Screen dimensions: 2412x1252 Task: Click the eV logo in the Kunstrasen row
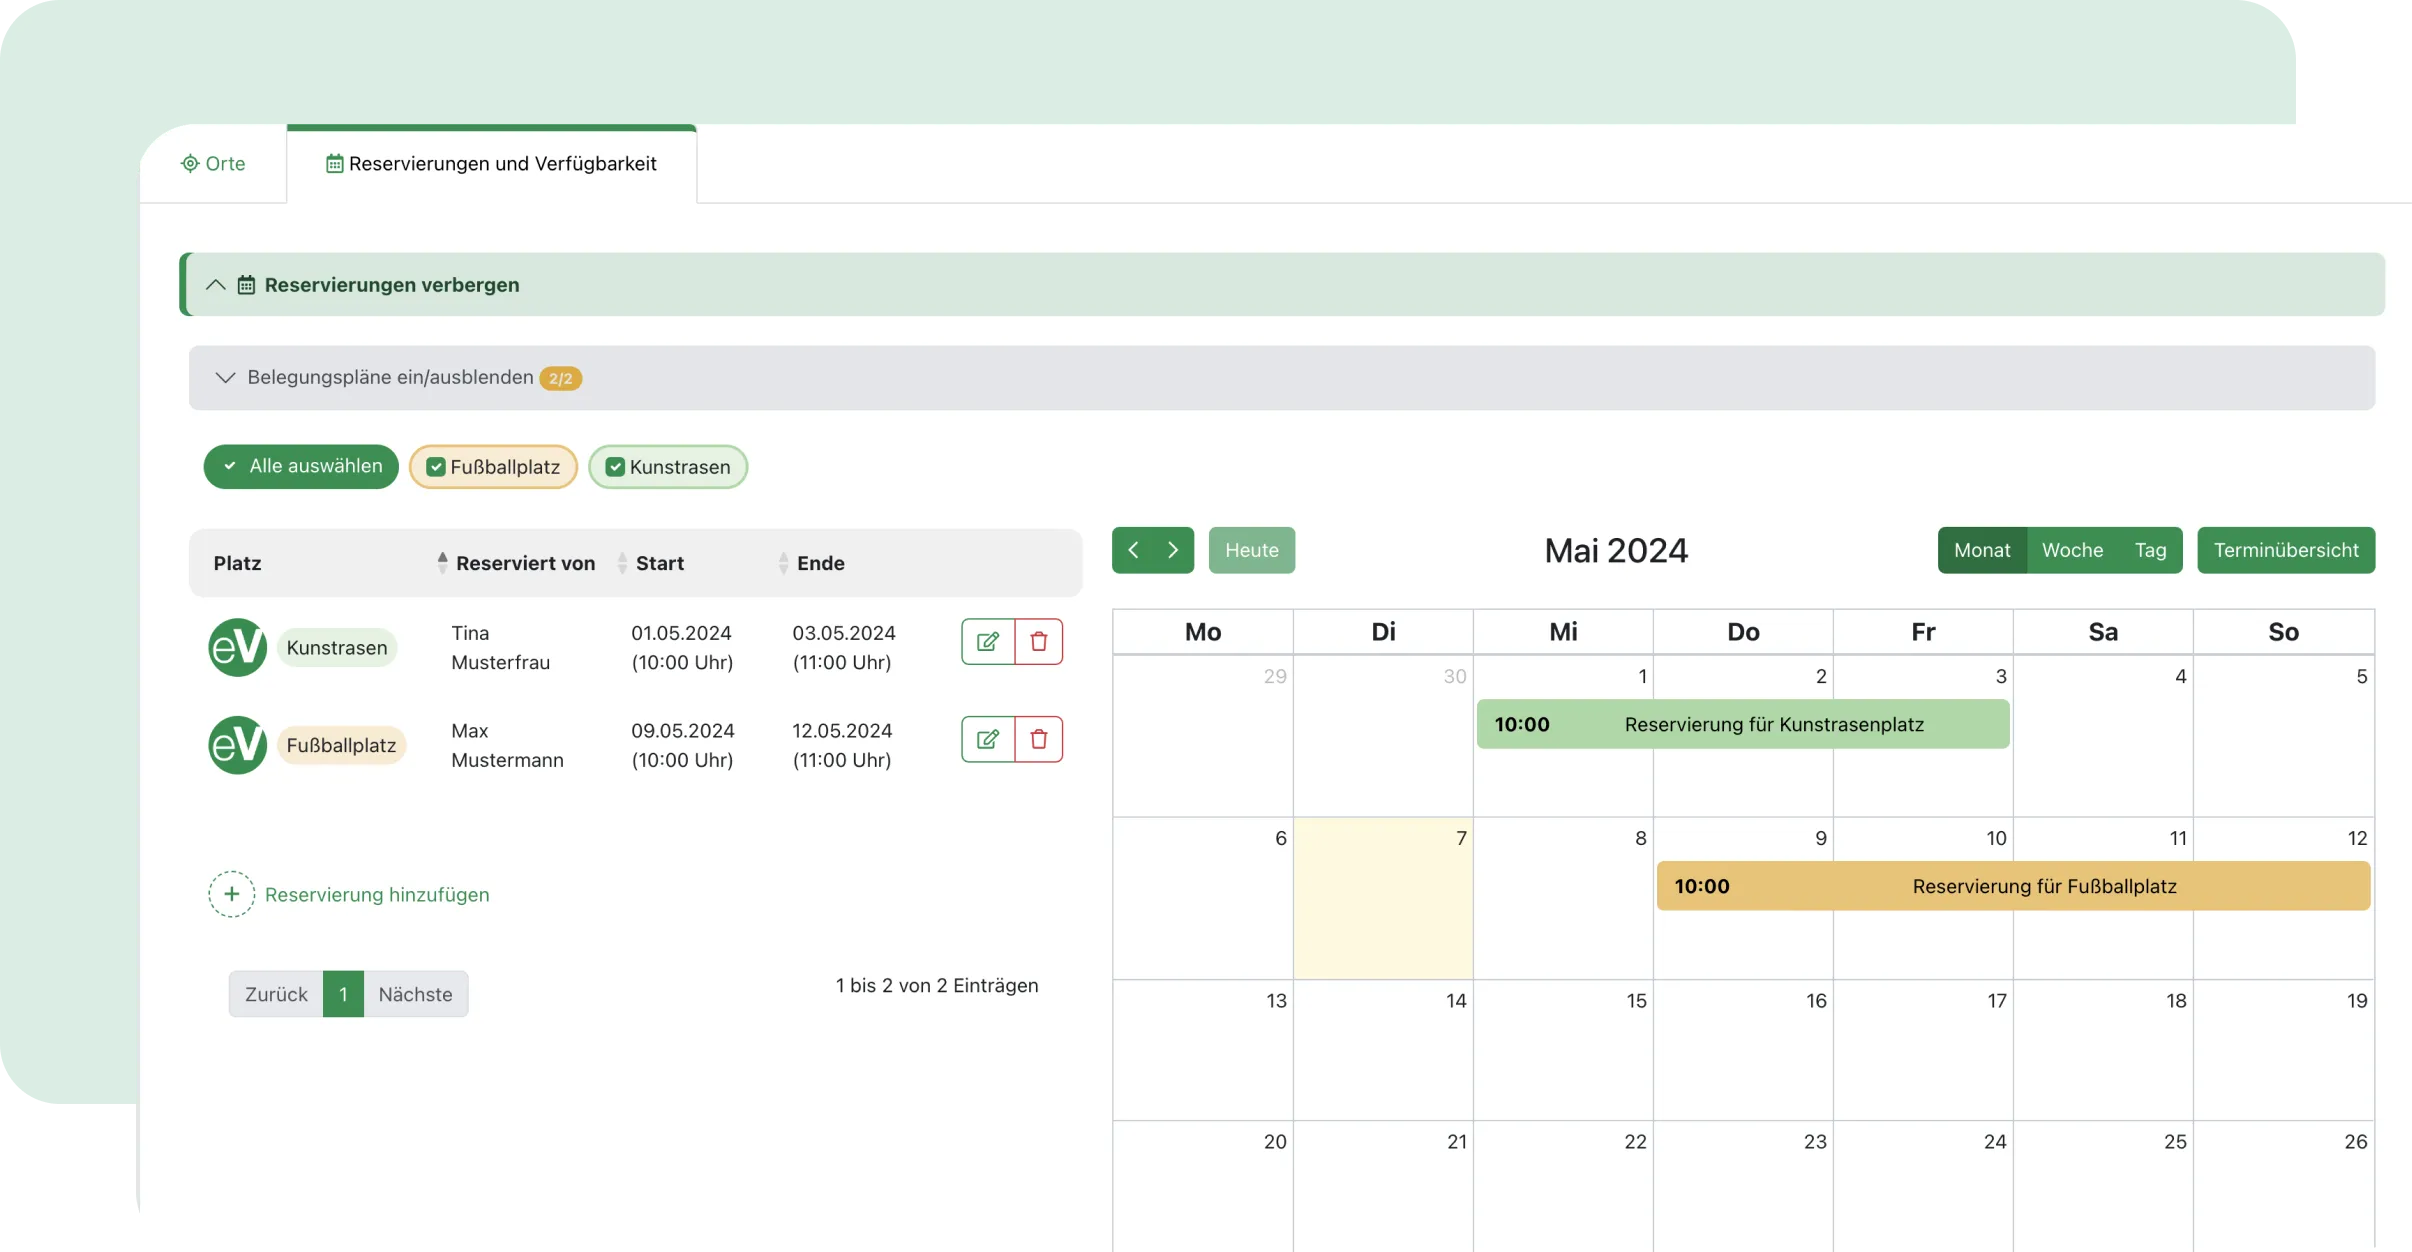237,647
